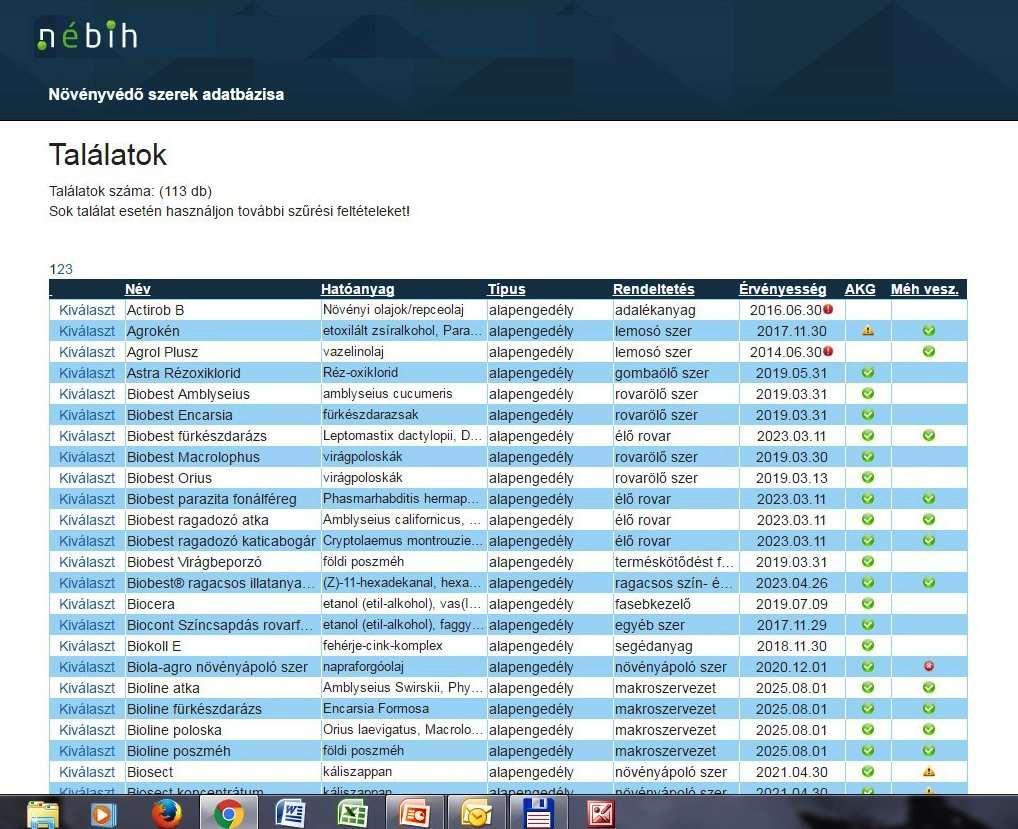This screenshot has height=829, width=1018.
Task: Click the validity date 2019.07.09
Action: point(791,604)
